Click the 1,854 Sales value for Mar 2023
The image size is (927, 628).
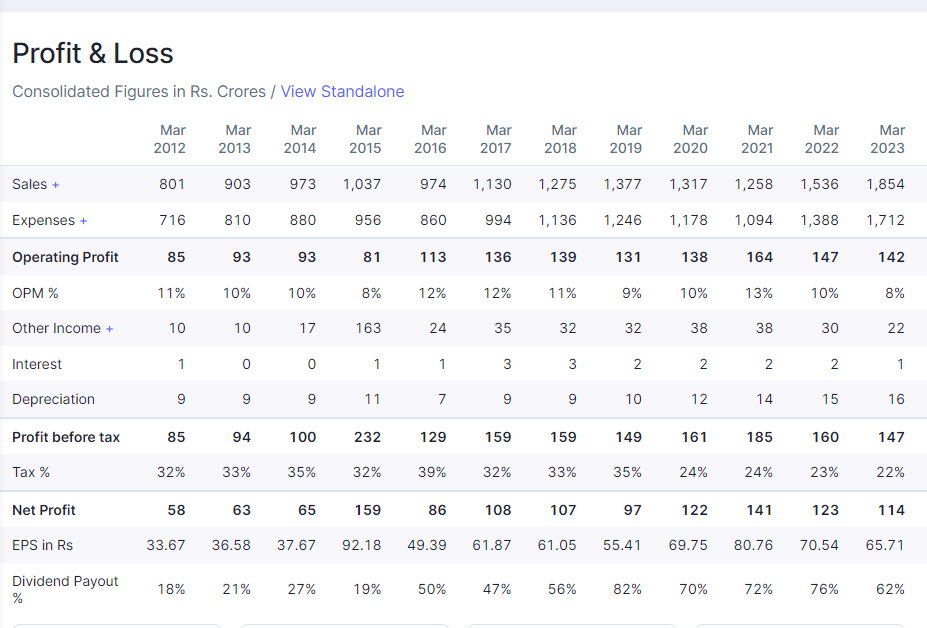click(x=885, y=184)
